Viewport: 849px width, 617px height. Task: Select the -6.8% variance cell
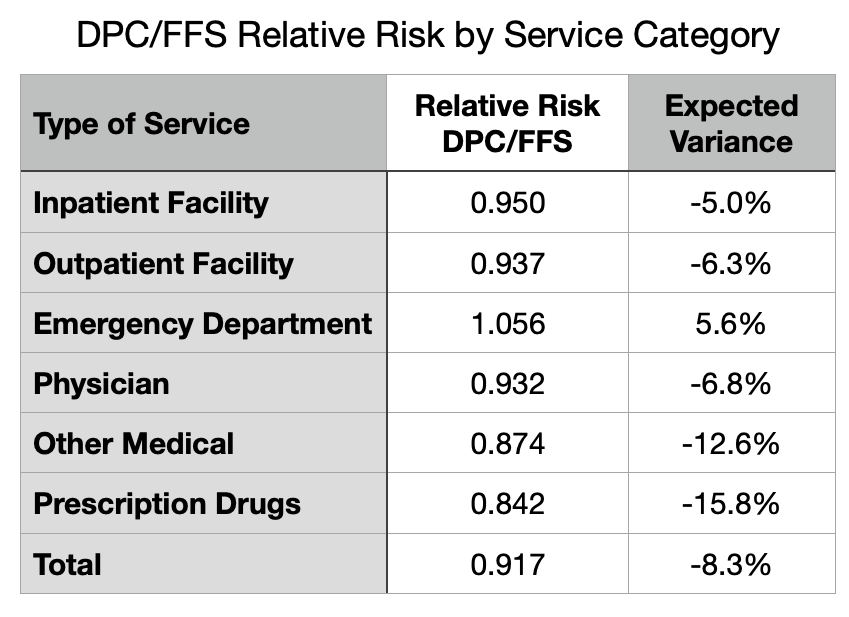point(731,383)
